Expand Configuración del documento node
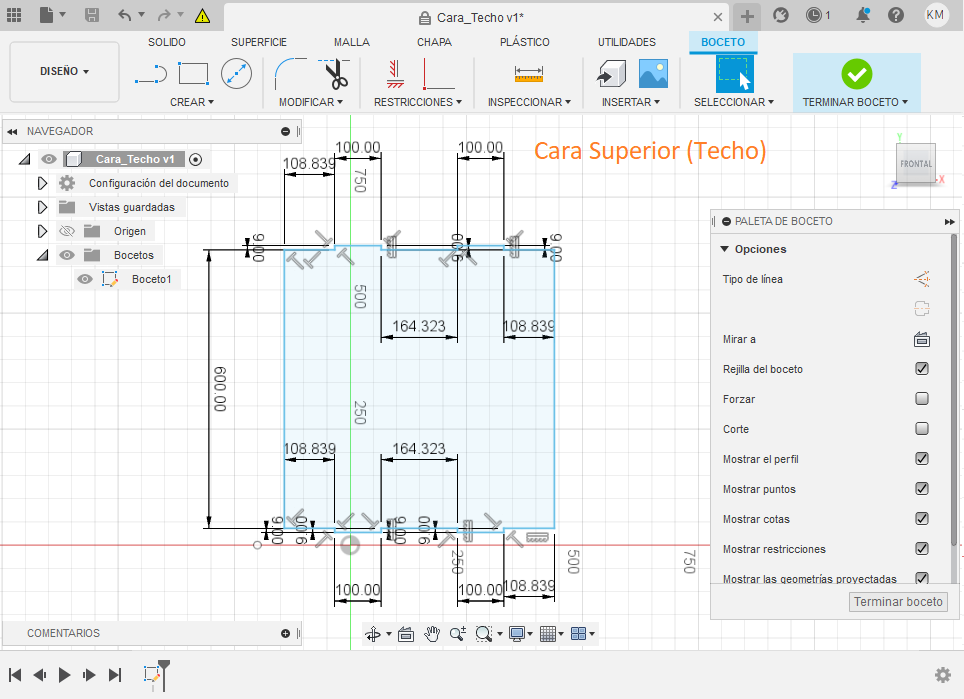 point(42,183)
